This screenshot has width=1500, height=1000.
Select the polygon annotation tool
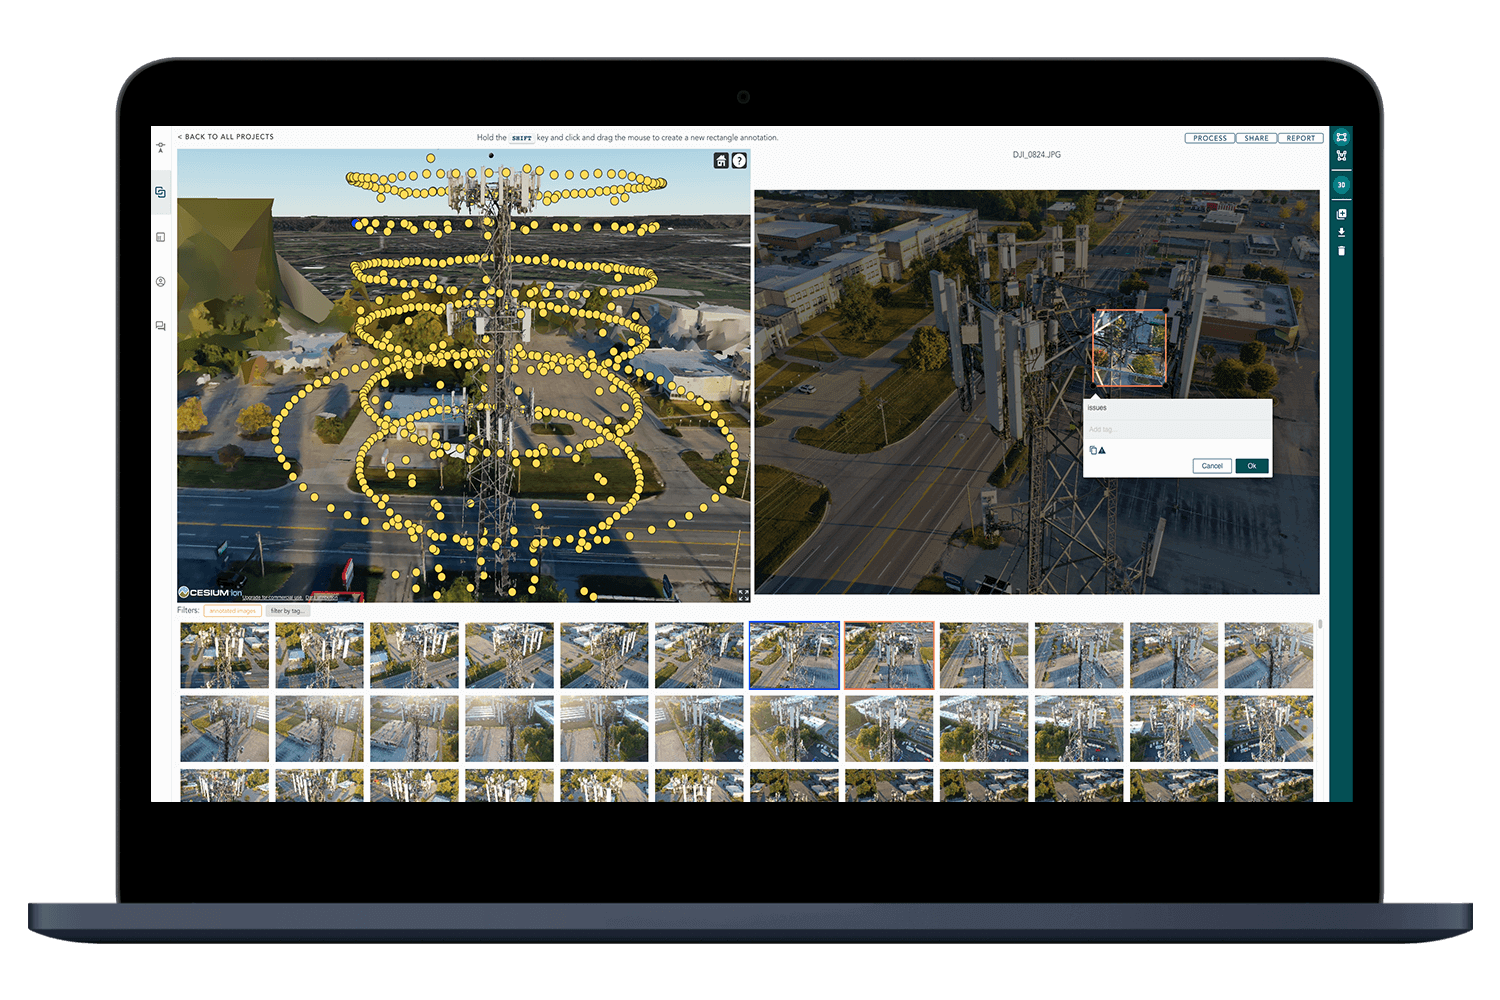(x=1341, y=156)
